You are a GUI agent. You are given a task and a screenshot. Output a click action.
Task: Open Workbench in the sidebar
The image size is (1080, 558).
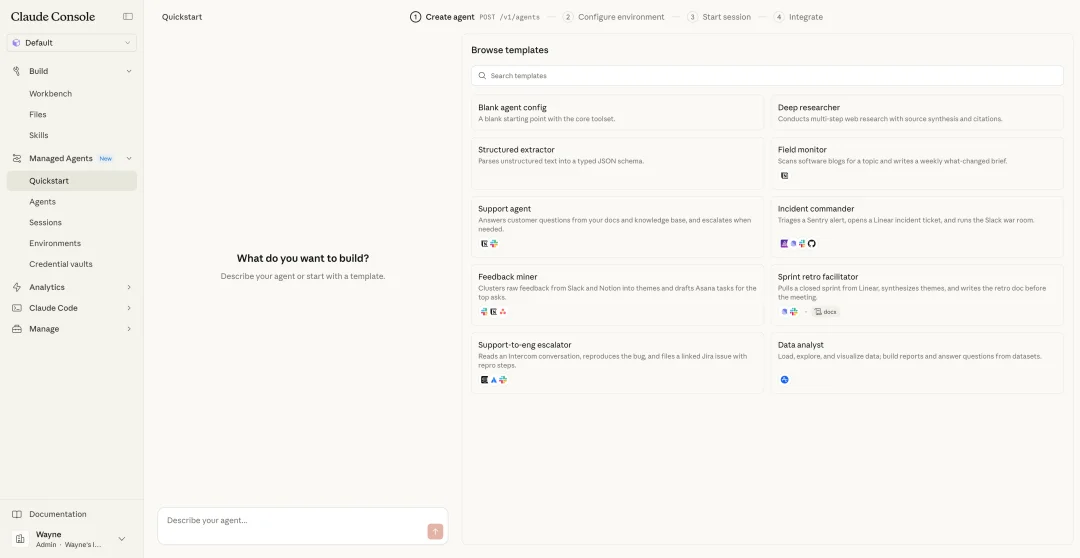tap(50, 94)
